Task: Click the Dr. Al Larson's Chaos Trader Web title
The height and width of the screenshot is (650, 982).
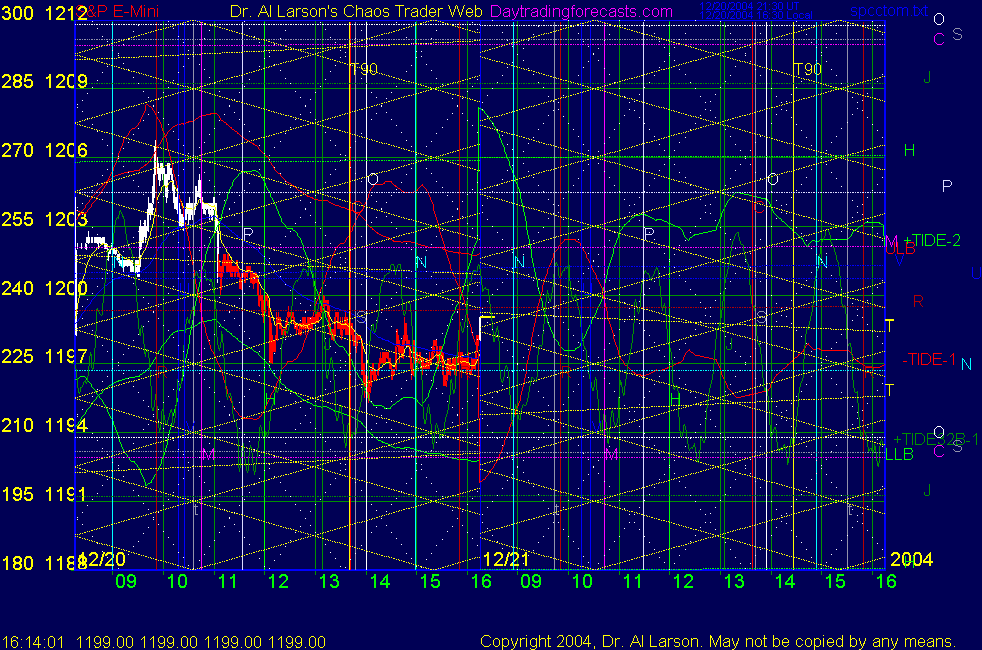Action: (356, 11)
